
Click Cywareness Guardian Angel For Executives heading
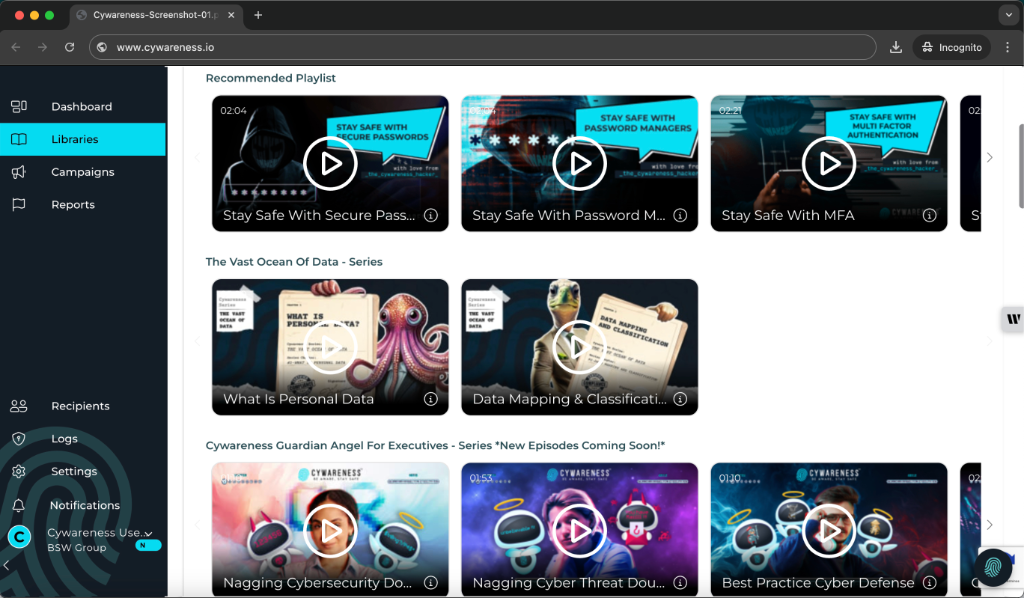click(435, 445)
